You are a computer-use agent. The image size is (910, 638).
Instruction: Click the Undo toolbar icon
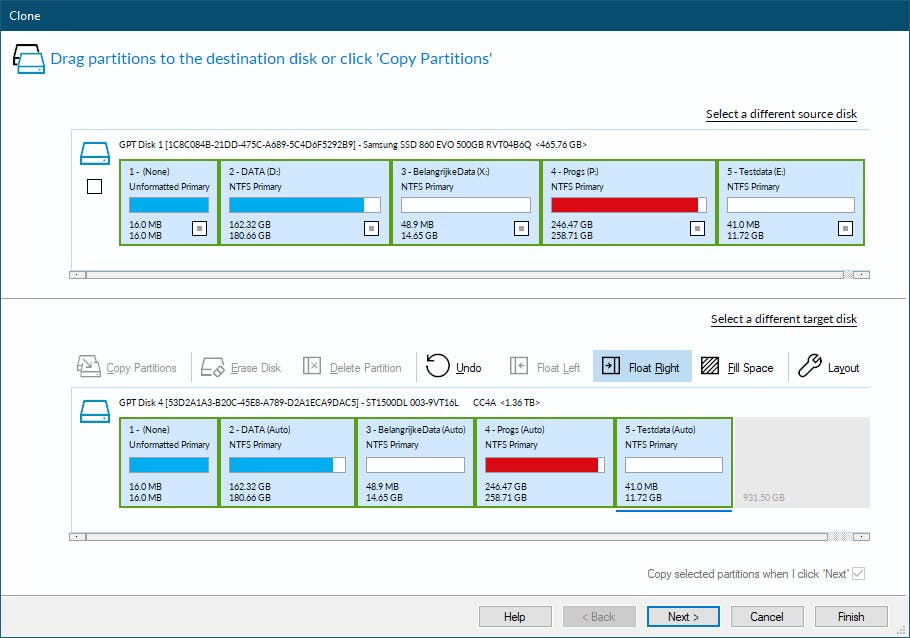[437, 367]
